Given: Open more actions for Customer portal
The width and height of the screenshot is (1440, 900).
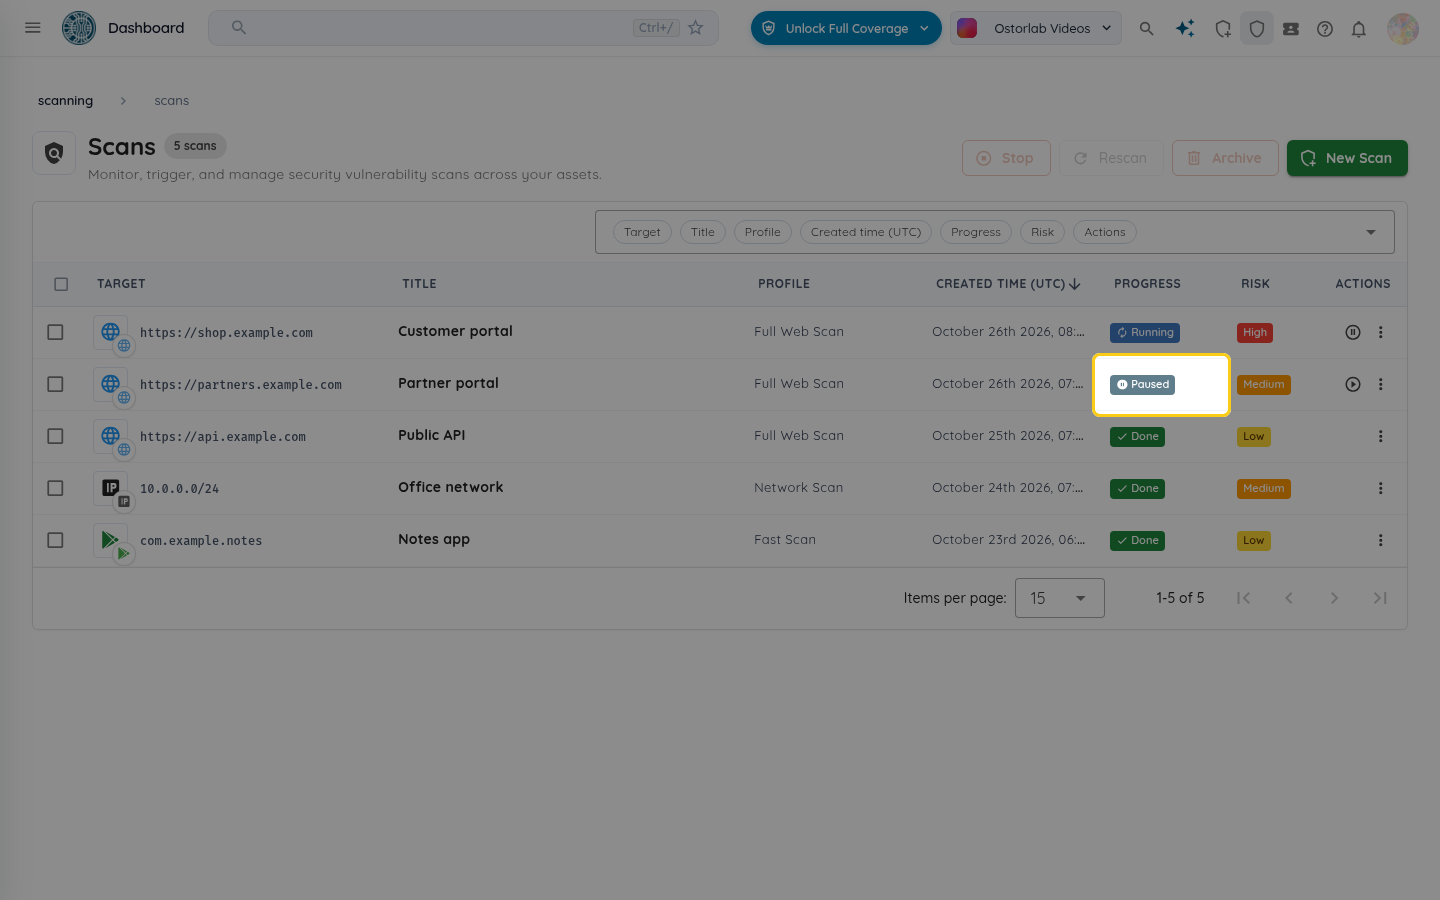Looking at the screenshot, I should tap(1381, 332).
